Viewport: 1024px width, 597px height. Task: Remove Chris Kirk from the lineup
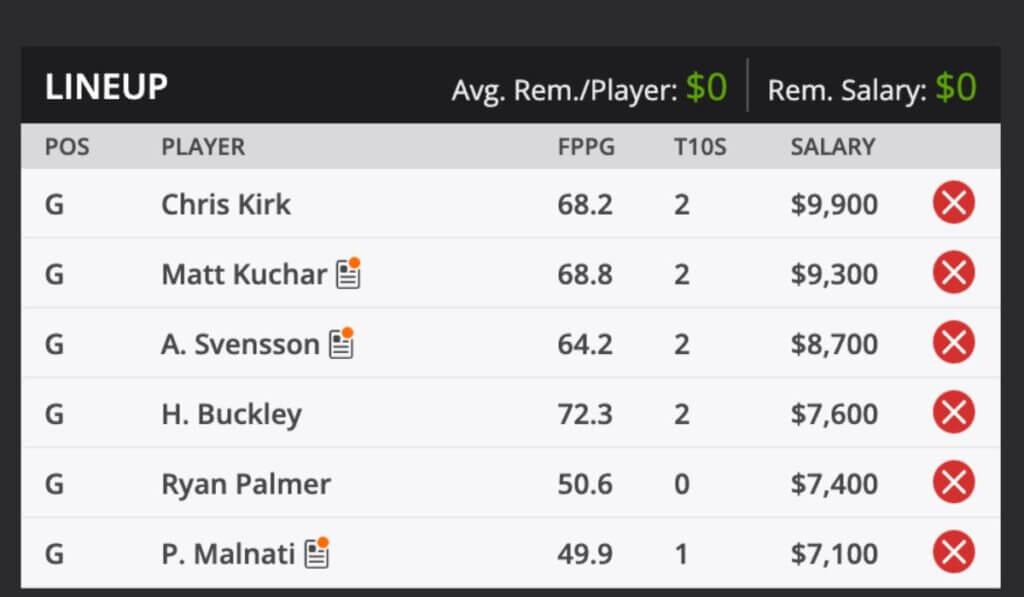[x=953, y=204]
